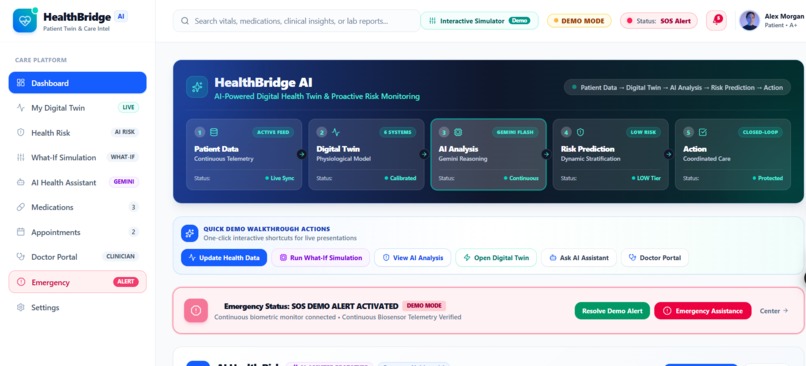Viewport: 806px width, 366px height.
Task: Click the Emergency Assistance button
Action: point(703,310)
